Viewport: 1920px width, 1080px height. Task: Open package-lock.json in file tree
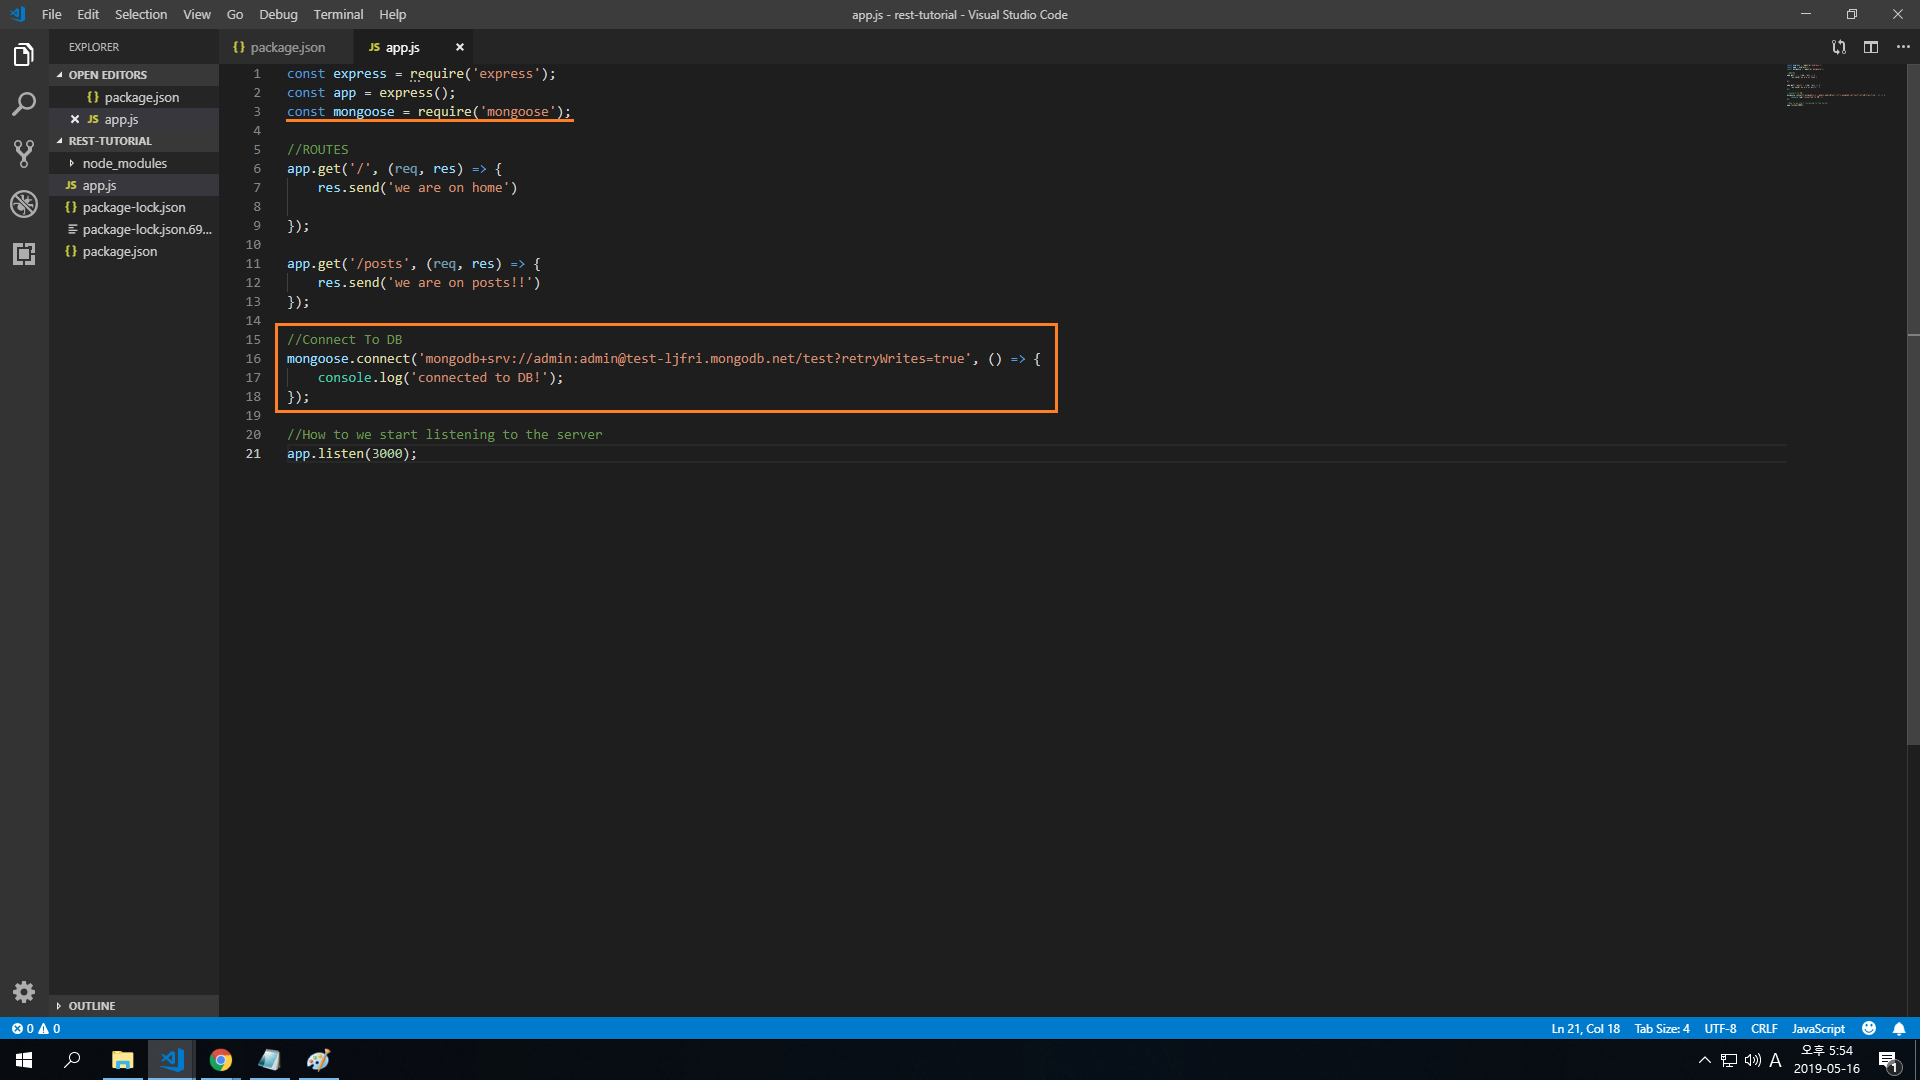coord(134,207)
